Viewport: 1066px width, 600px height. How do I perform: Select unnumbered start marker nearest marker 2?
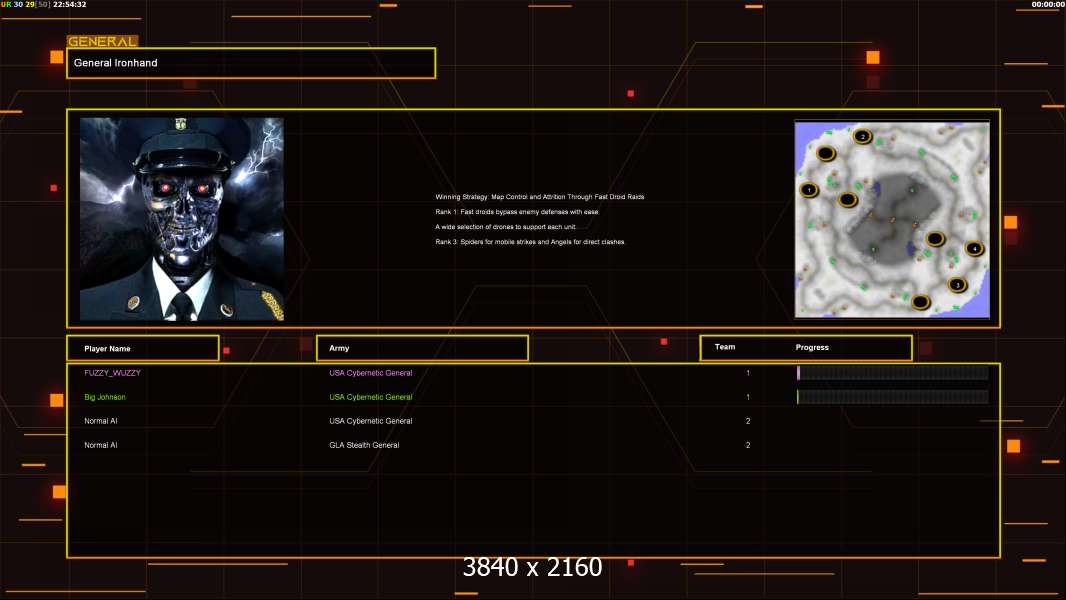click(x=826, y=154)
